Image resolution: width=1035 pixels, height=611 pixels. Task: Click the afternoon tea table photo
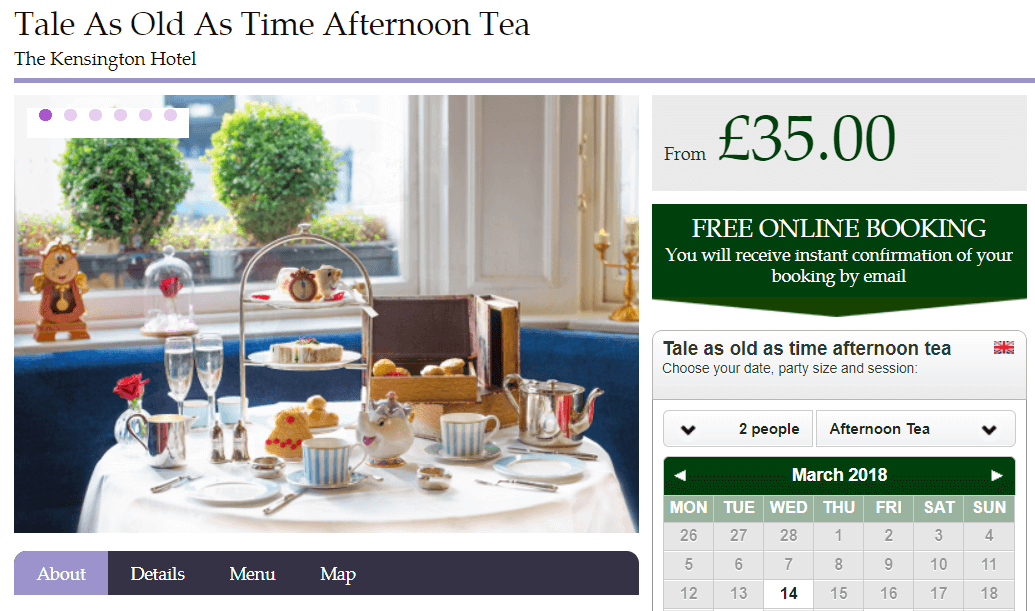click(x=326, y=314)
